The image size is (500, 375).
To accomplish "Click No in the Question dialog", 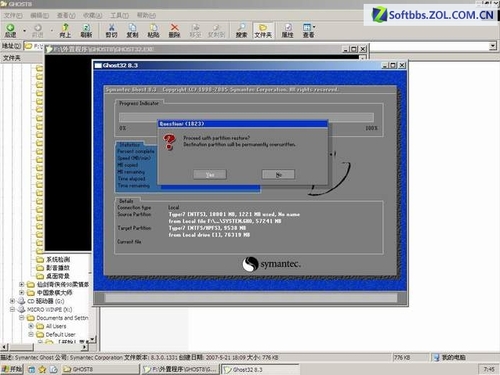I will [278, 175].
